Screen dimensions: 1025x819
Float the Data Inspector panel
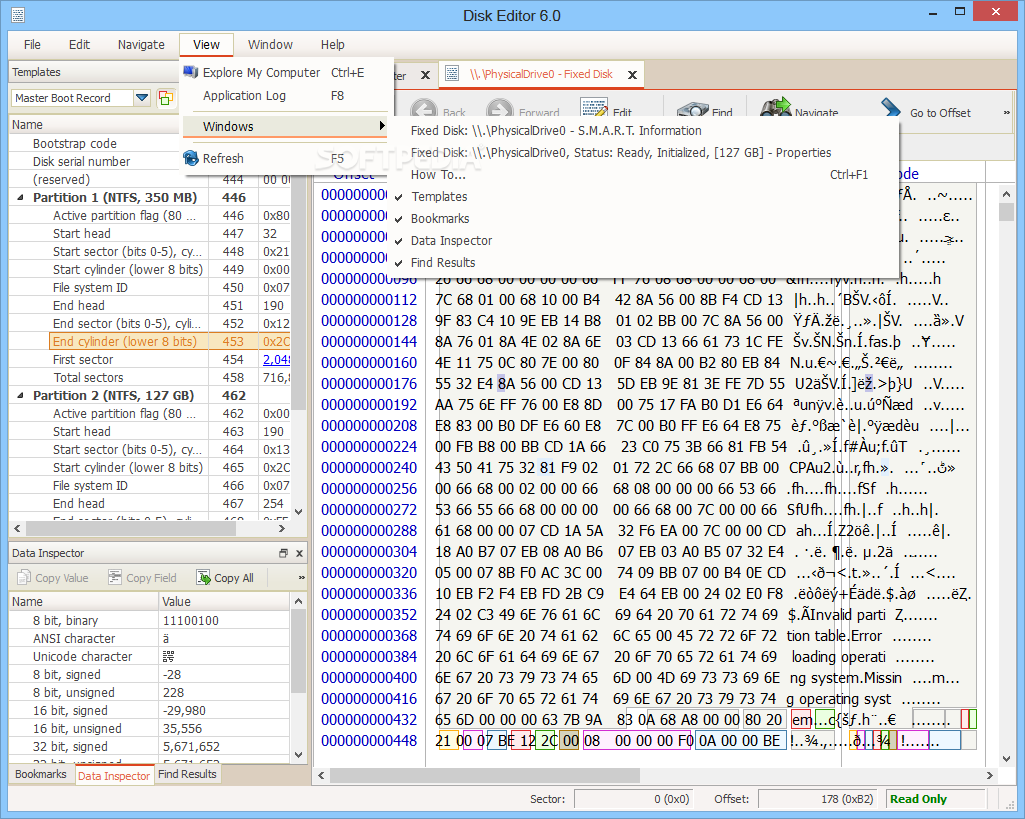[x=284, y=553]
